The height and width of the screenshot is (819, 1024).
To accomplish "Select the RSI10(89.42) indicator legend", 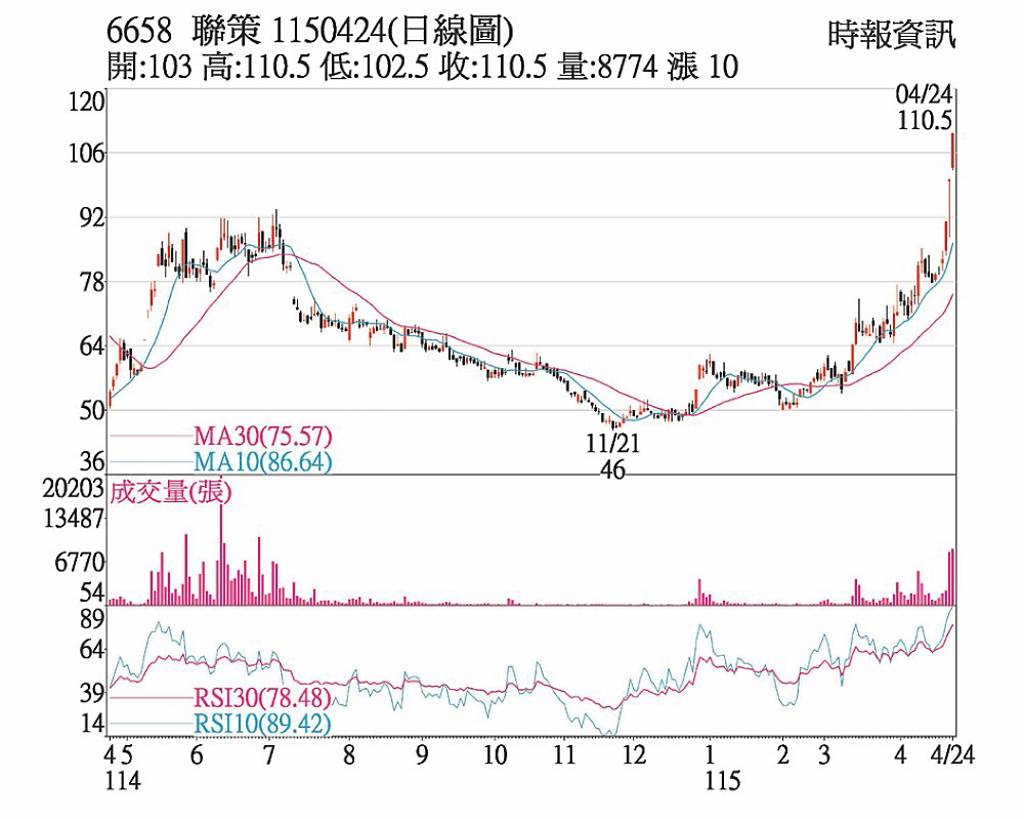I will [x=262, y=723].
